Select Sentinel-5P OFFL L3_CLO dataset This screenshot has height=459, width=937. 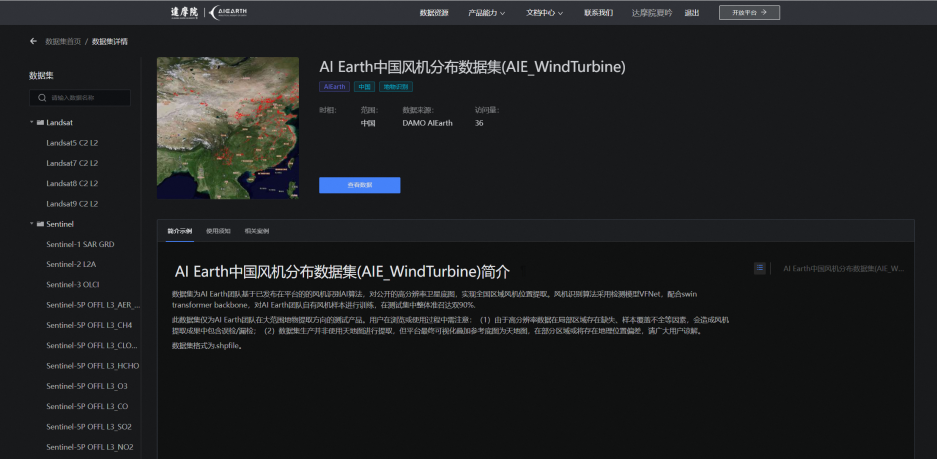[93, 345]
